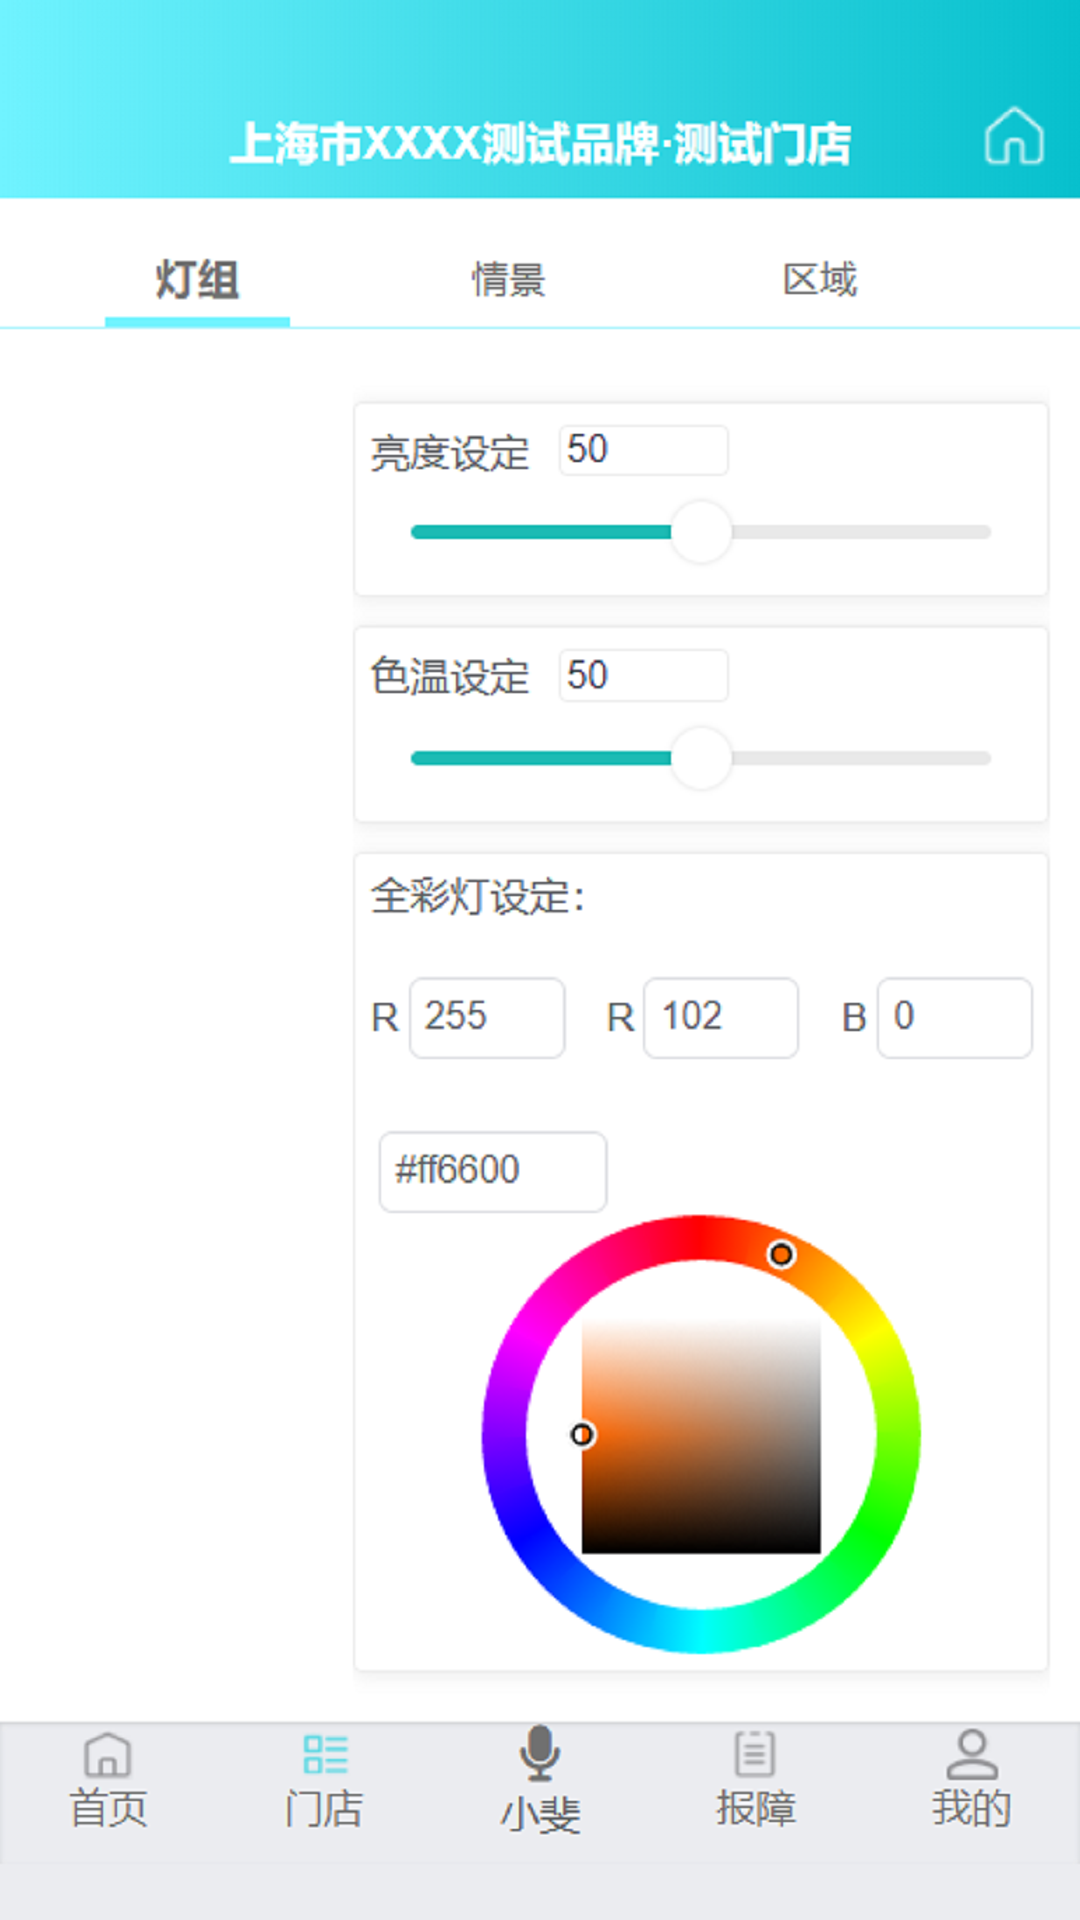Open the 首页 bottom navigation icon
The height and width of the screenshot is (1920, 1080).
(108, 1757)
